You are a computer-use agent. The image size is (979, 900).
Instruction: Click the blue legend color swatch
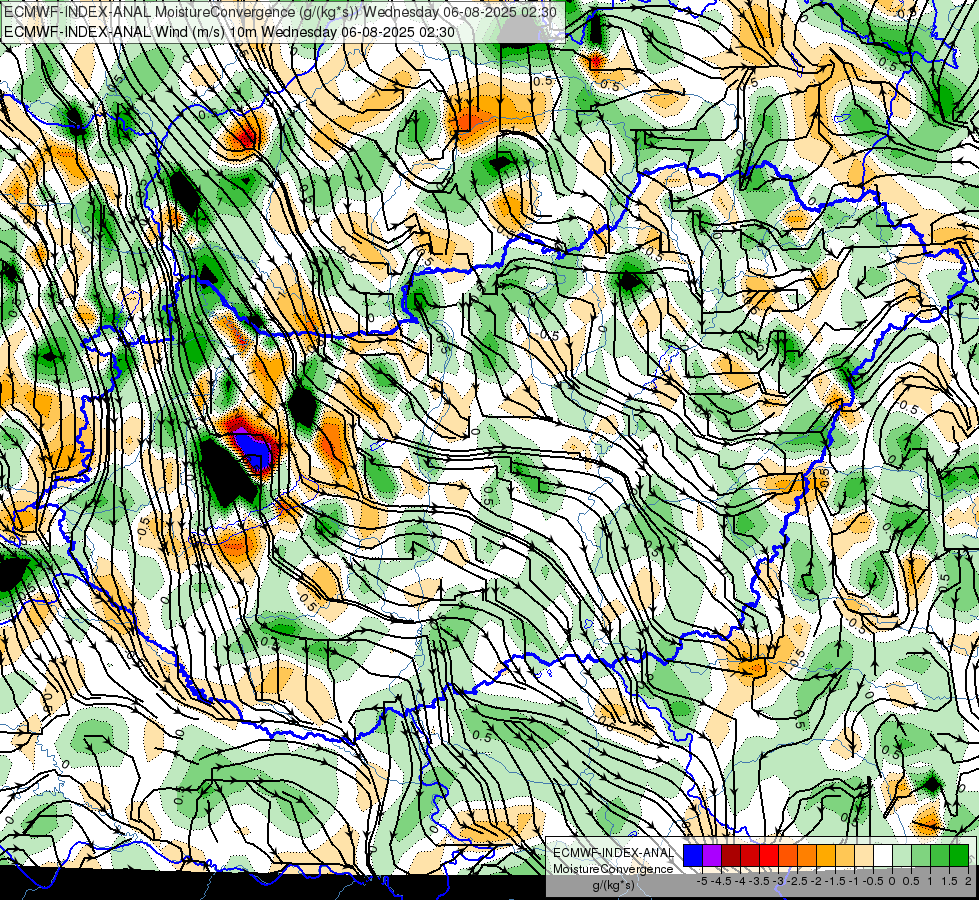[x=693, y=855]
